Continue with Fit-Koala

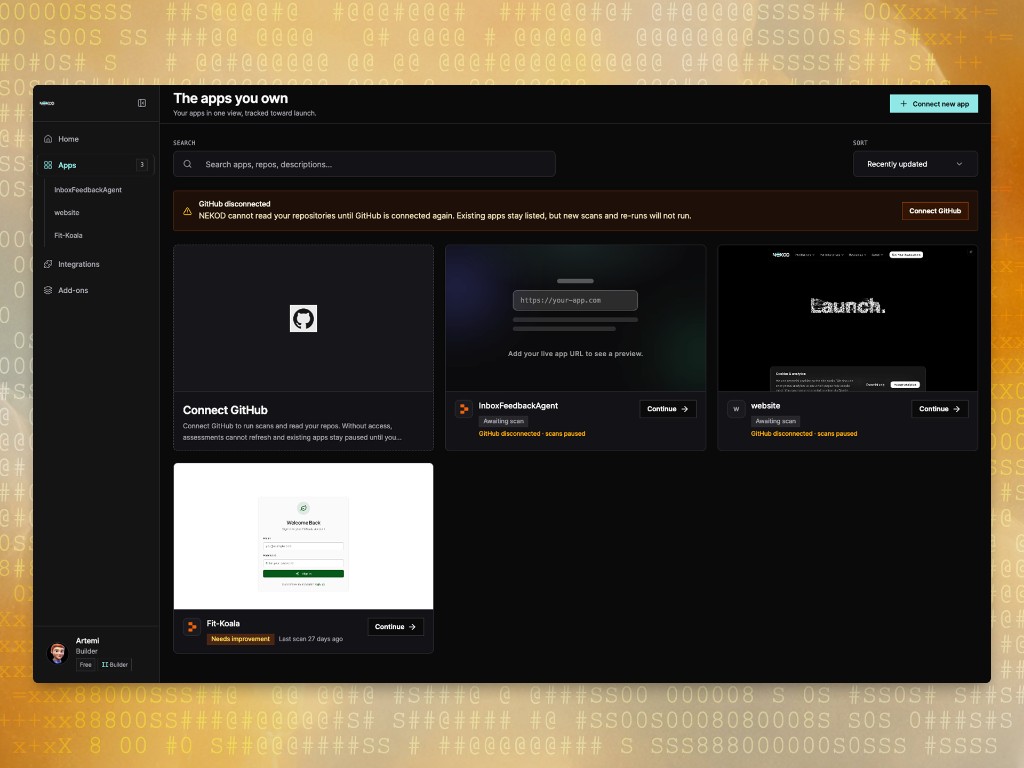pos(395,627)
